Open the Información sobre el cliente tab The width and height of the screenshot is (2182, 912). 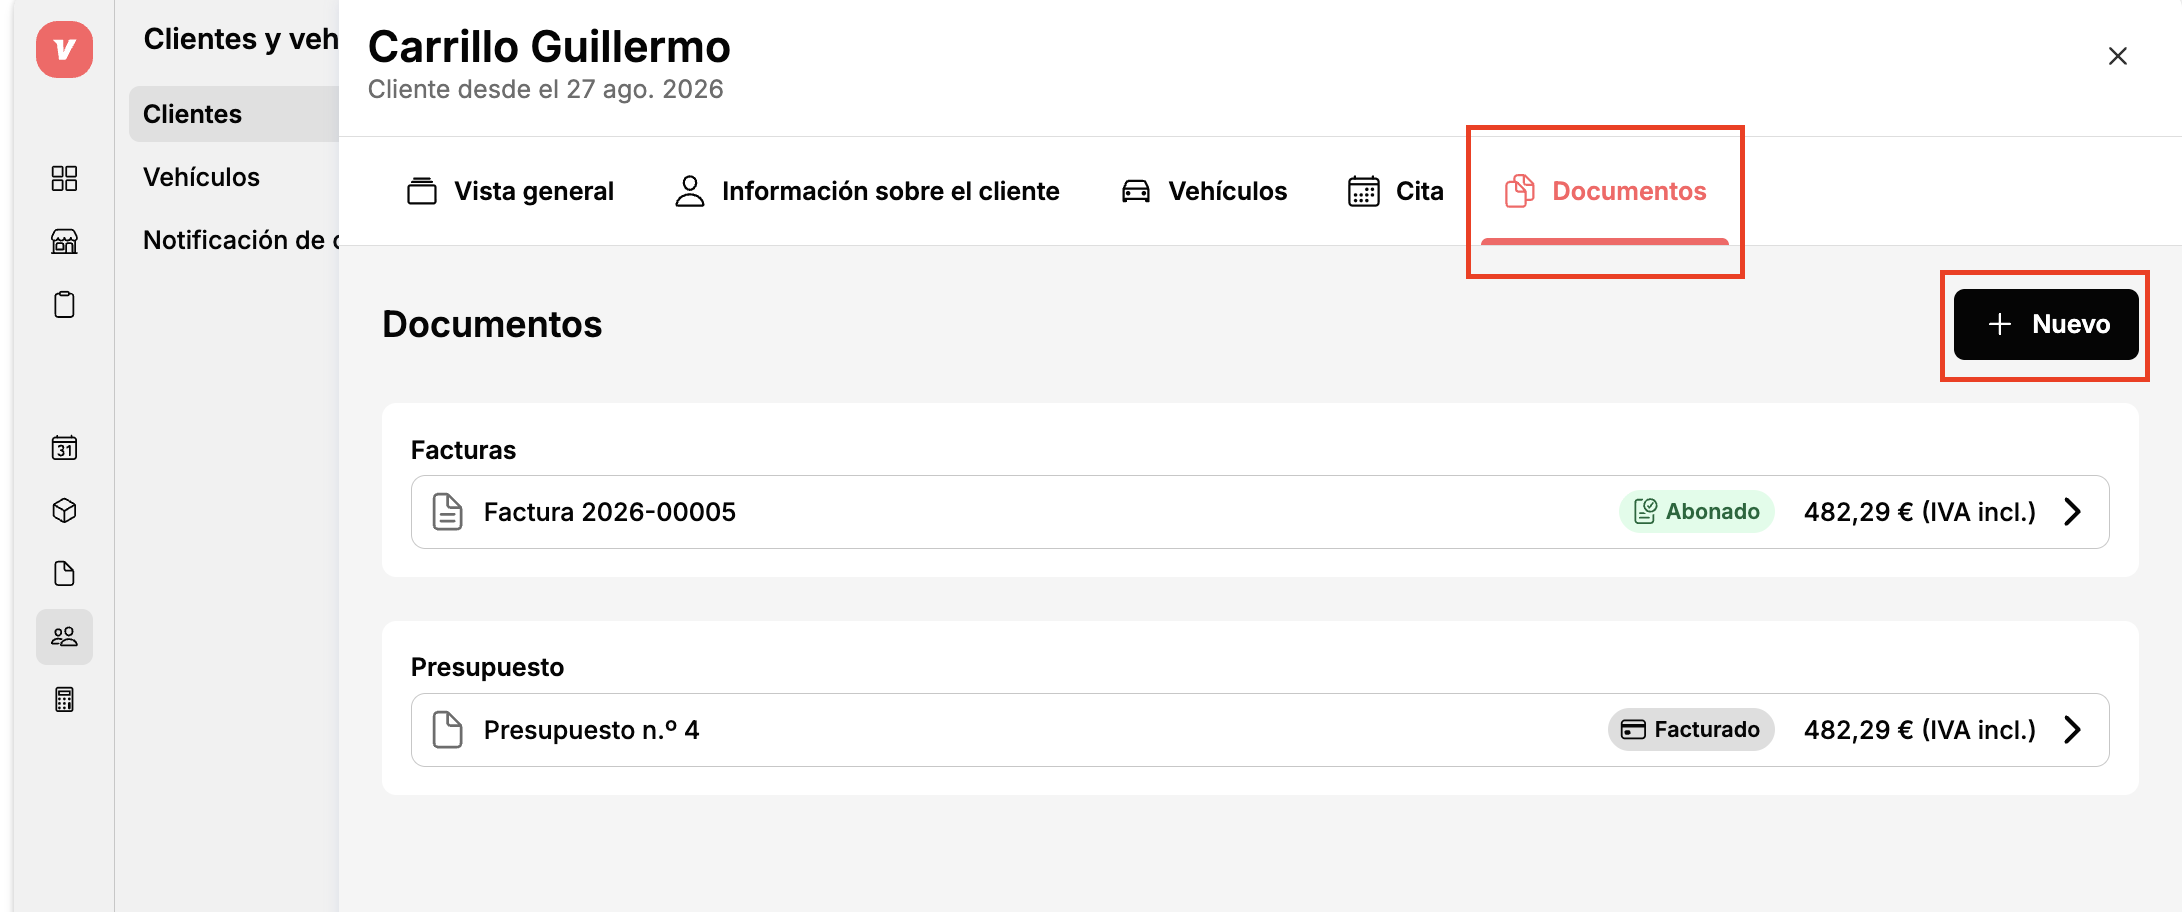pos(867,191)
